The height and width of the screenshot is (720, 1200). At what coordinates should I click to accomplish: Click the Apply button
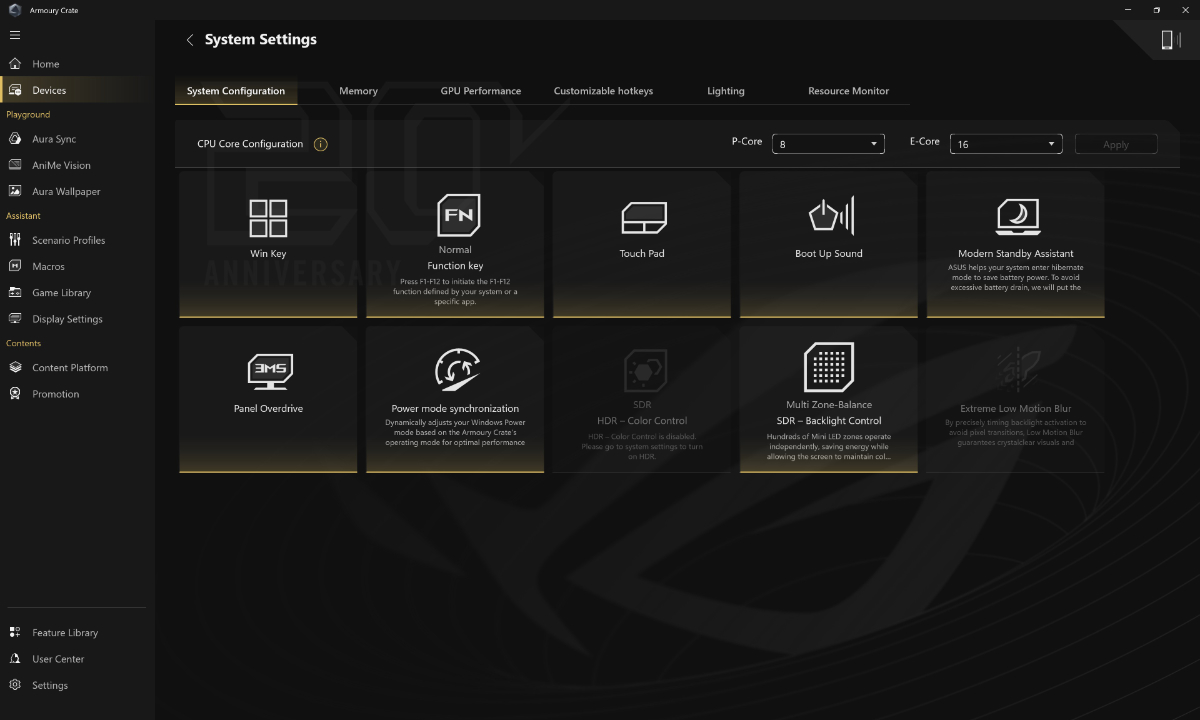tap(1116, 144)
